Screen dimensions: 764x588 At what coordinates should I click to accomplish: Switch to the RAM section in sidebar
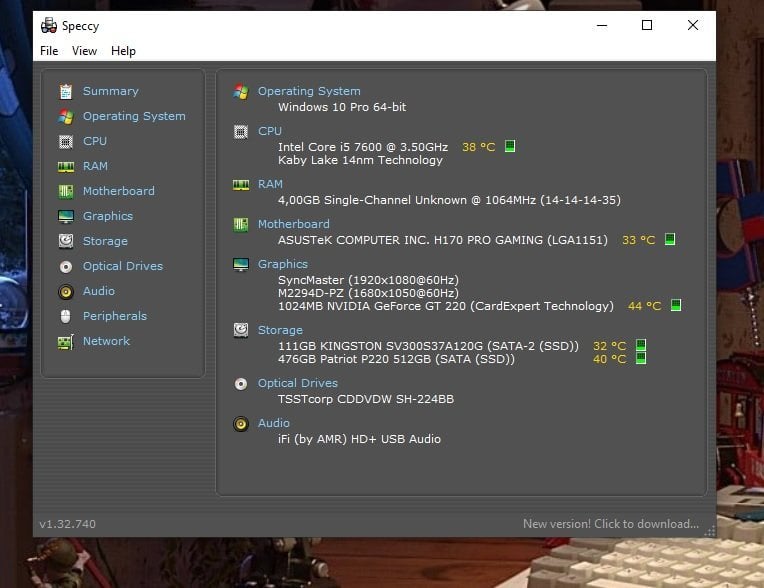pyautogui.click(x=95, y=166)
